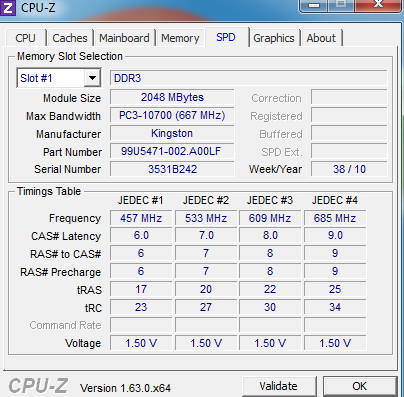Viewport: 404px width, 397px height.
Task: Click tRAS value 20
Action: pos(206,289)
